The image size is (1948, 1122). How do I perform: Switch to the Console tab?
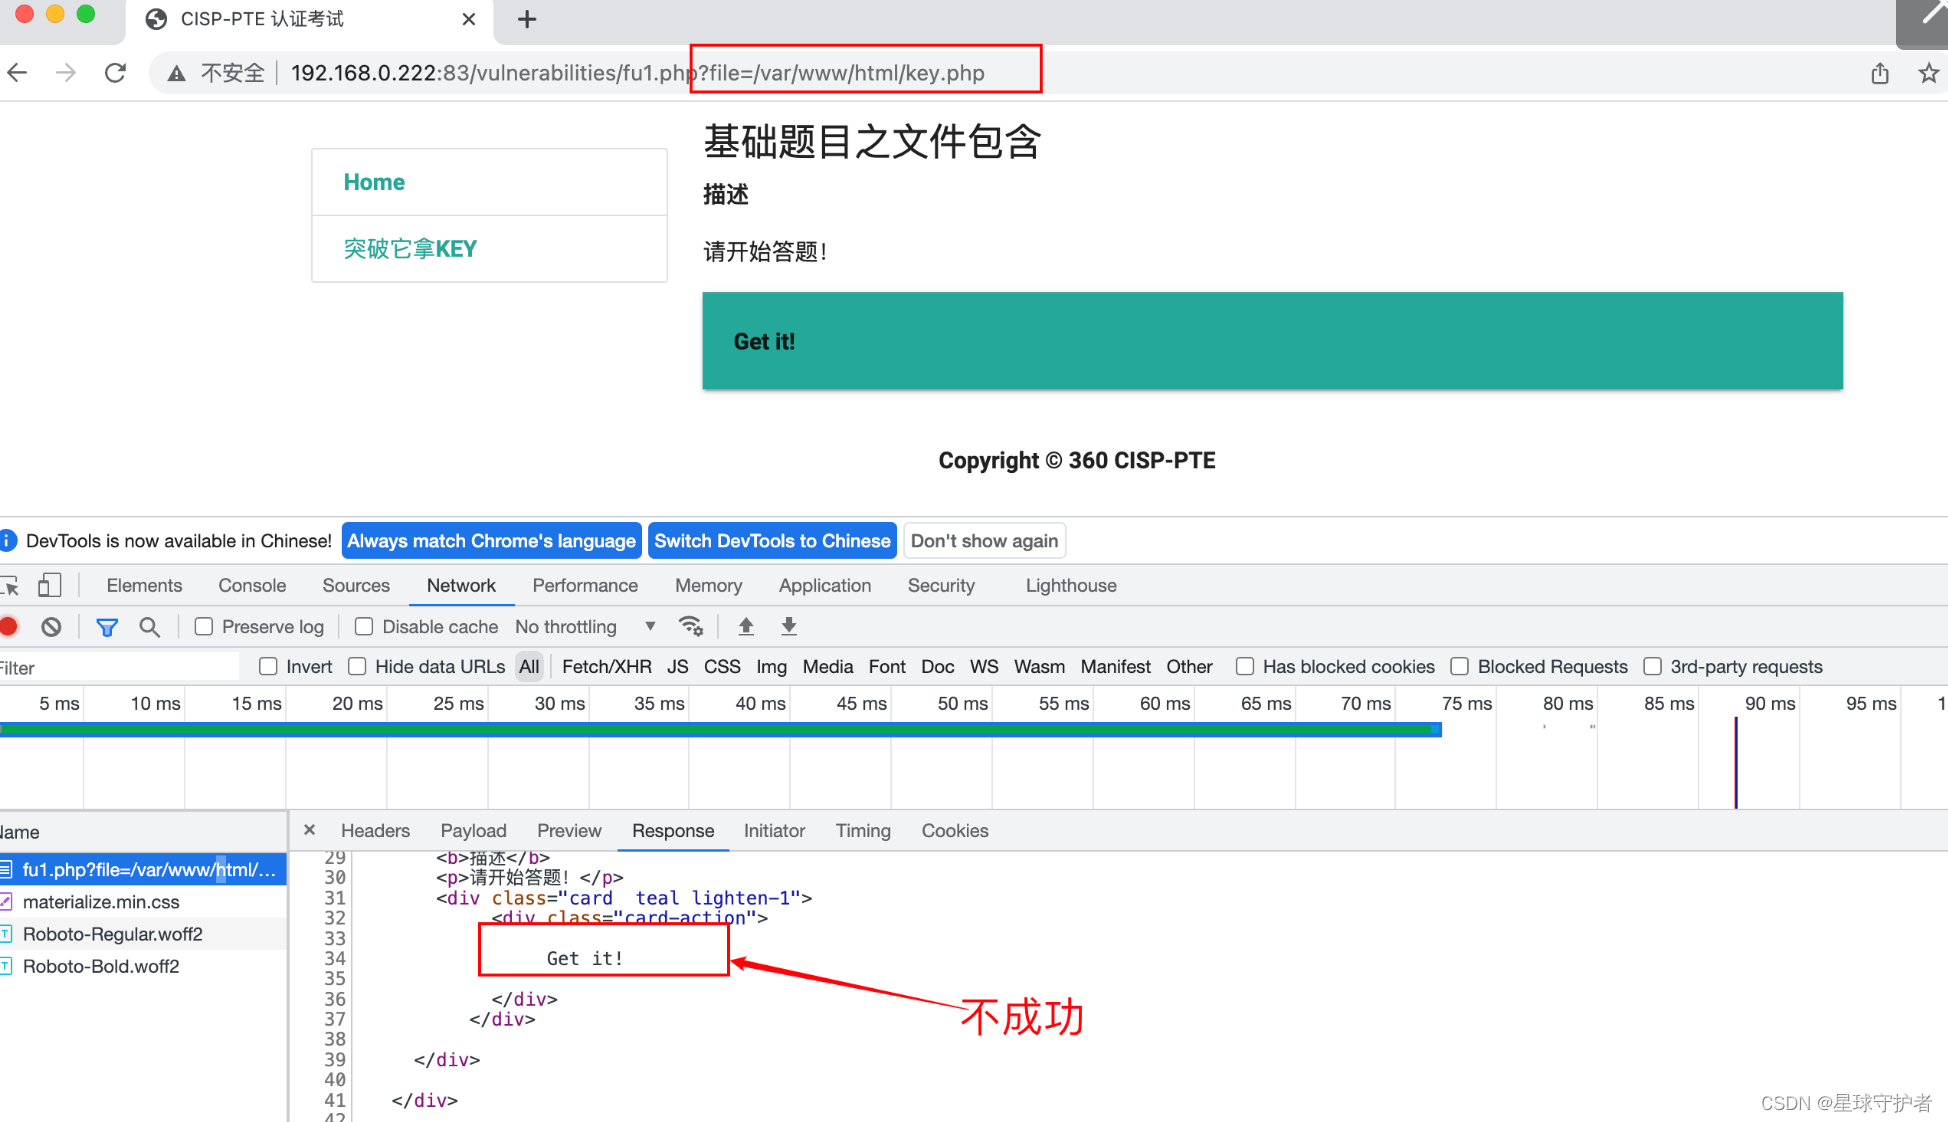point(252,586)
